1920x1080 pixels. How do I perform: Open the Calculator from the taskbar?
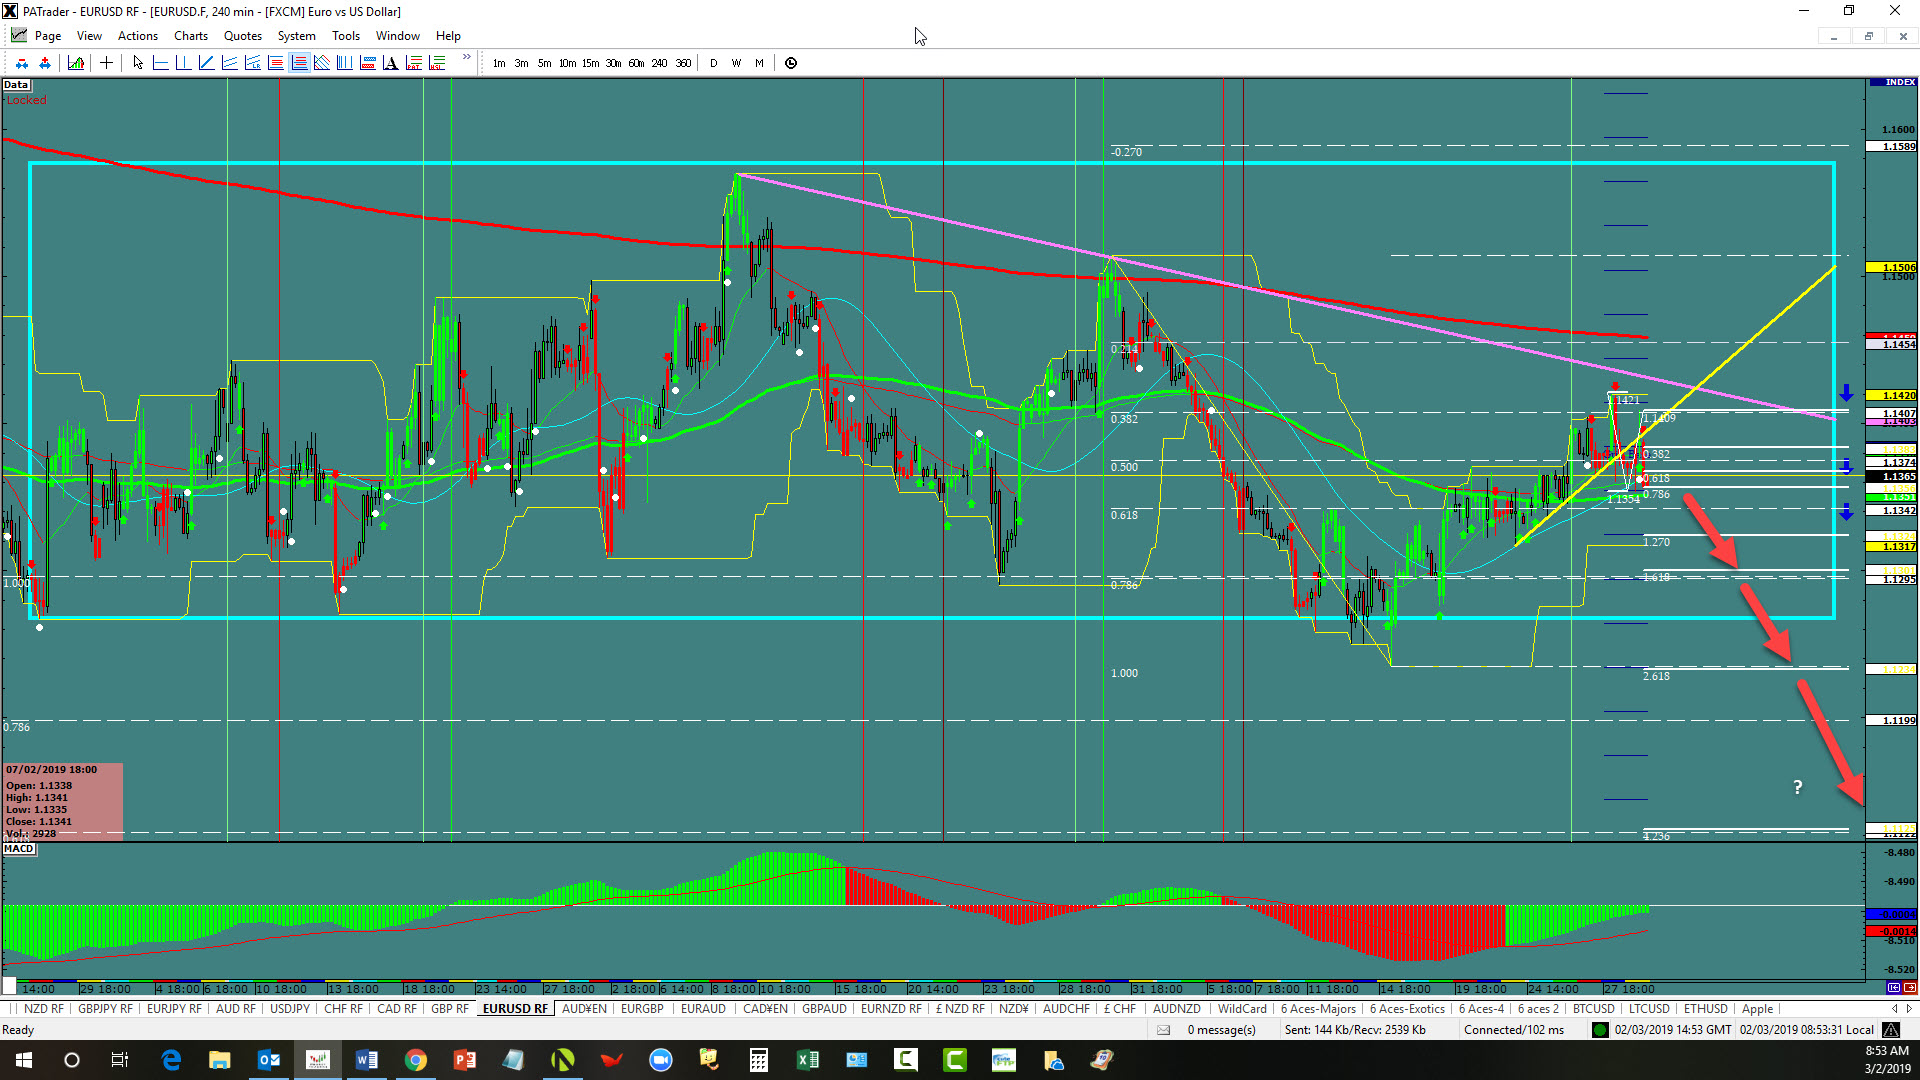[x=759, y=1060]
